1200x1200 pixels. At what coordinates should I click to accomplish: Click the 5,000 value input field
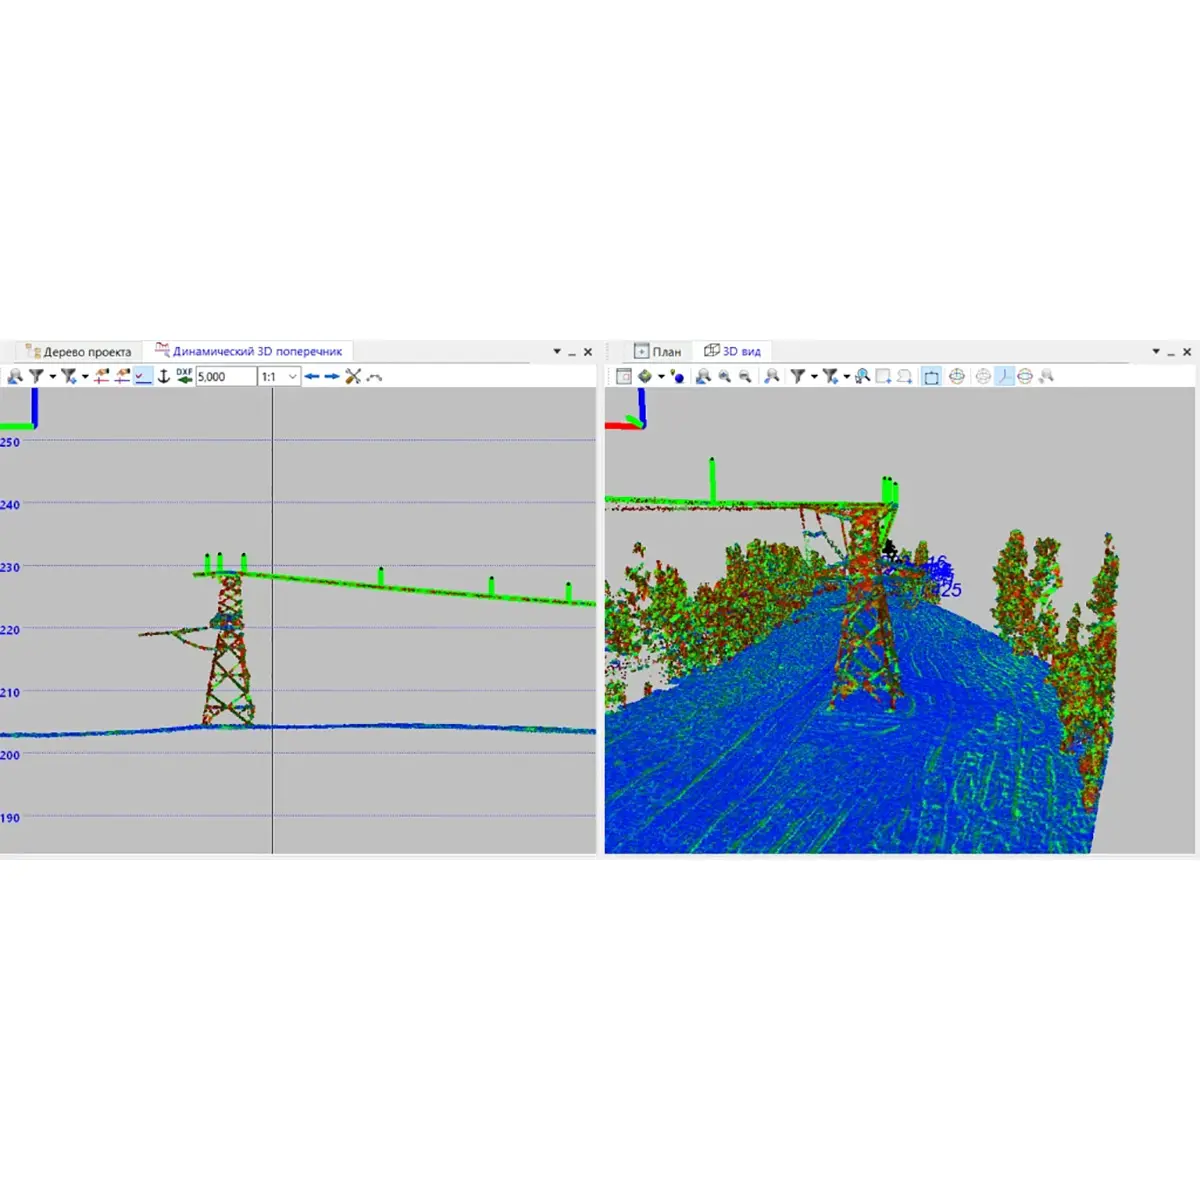[225, 377]
